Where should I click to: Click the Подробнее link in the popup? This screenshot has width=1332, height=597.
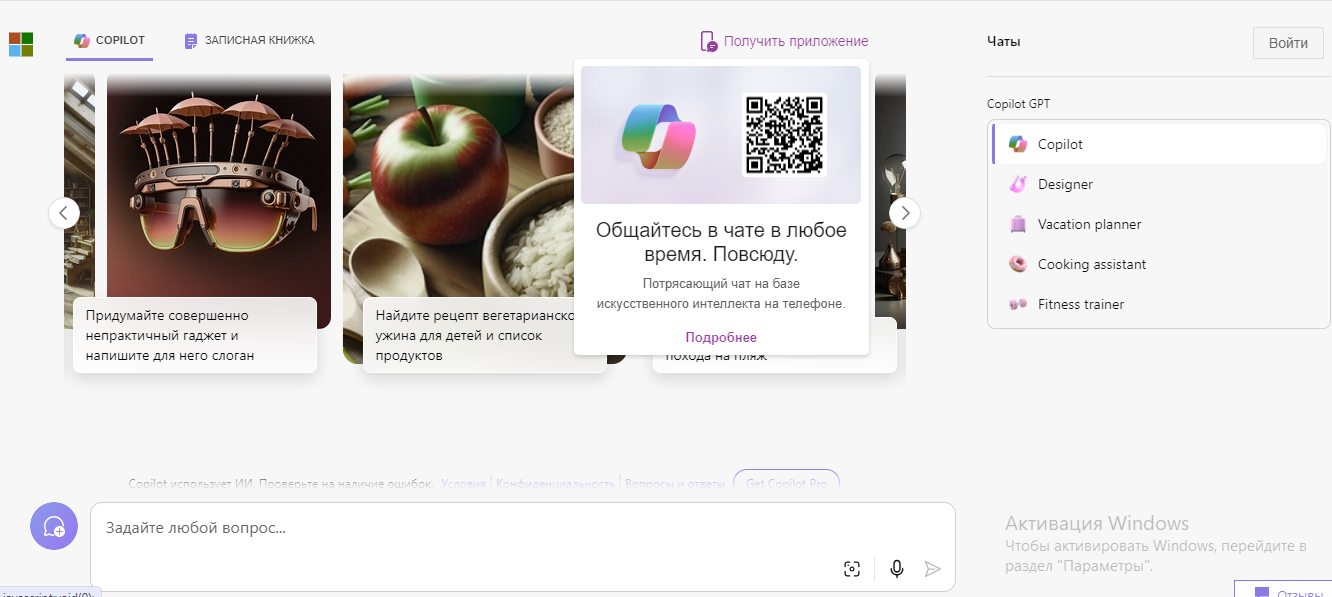coord(721,337)
